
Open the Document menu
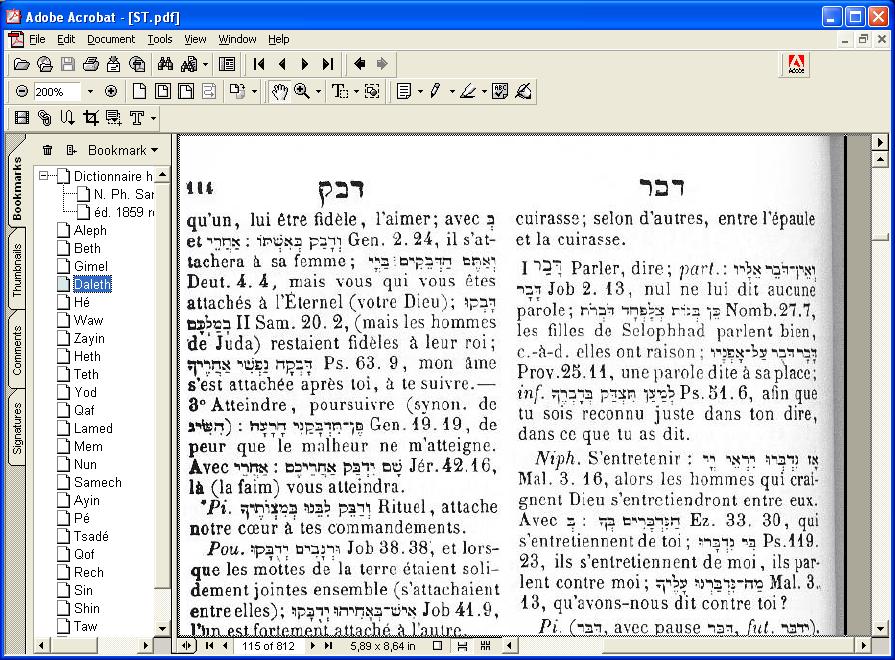point(111,39)
